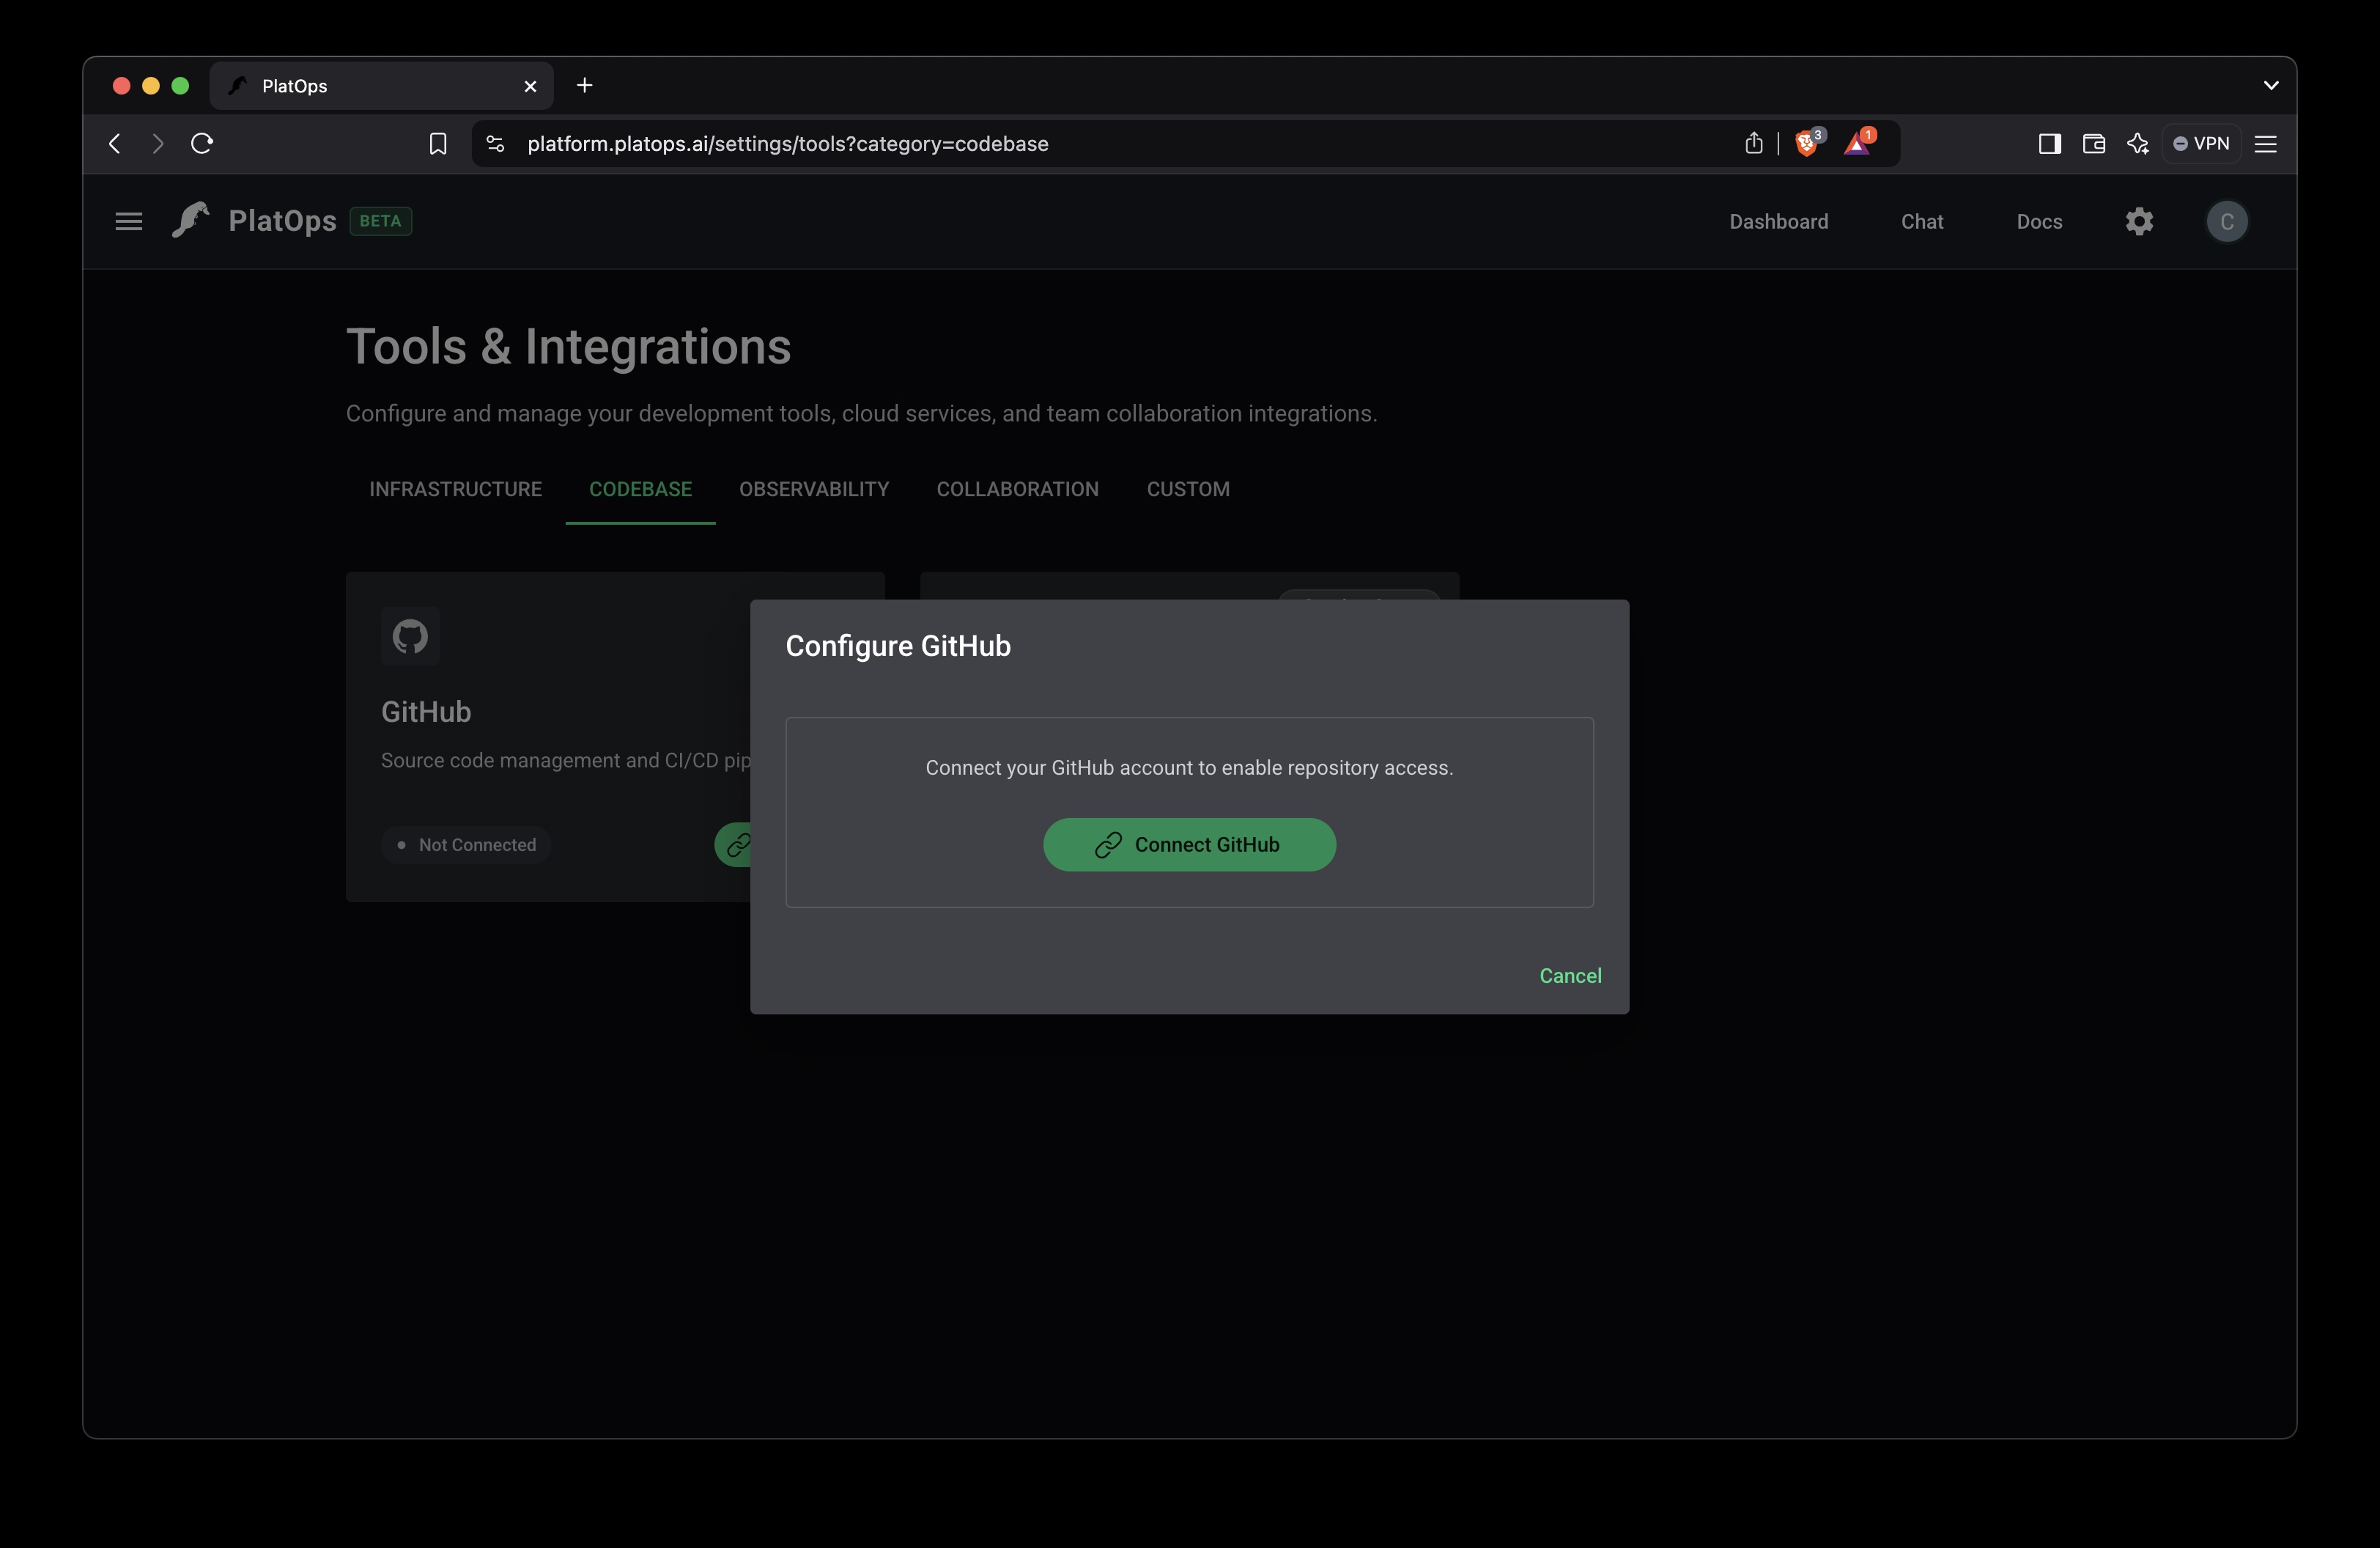Screen dimensions: 2380x1548
Task: Switch to Infrastructure tab
Action: pos(455,489)
